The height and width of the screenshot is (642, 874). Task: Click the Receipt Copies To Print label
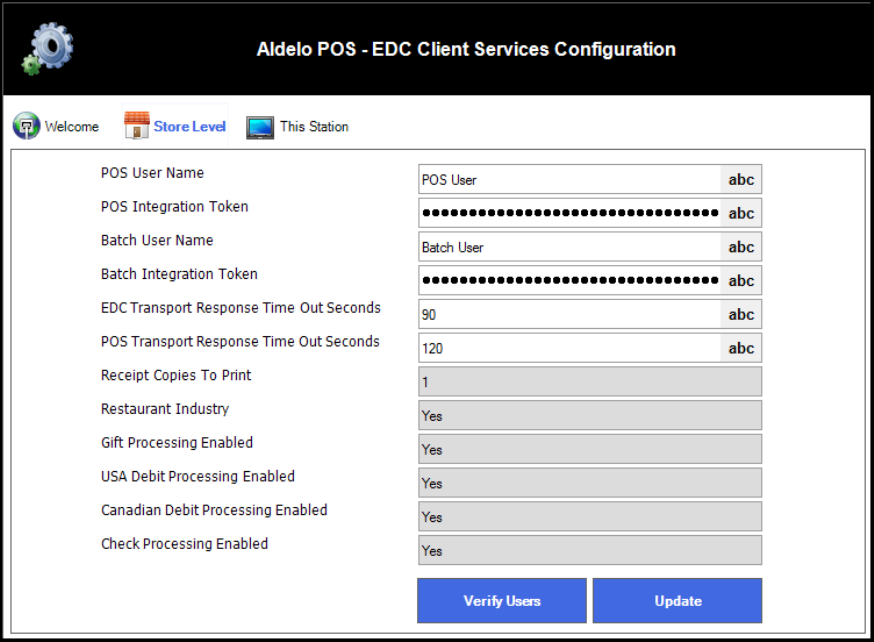pyautogui.click(x=176, y=375)
